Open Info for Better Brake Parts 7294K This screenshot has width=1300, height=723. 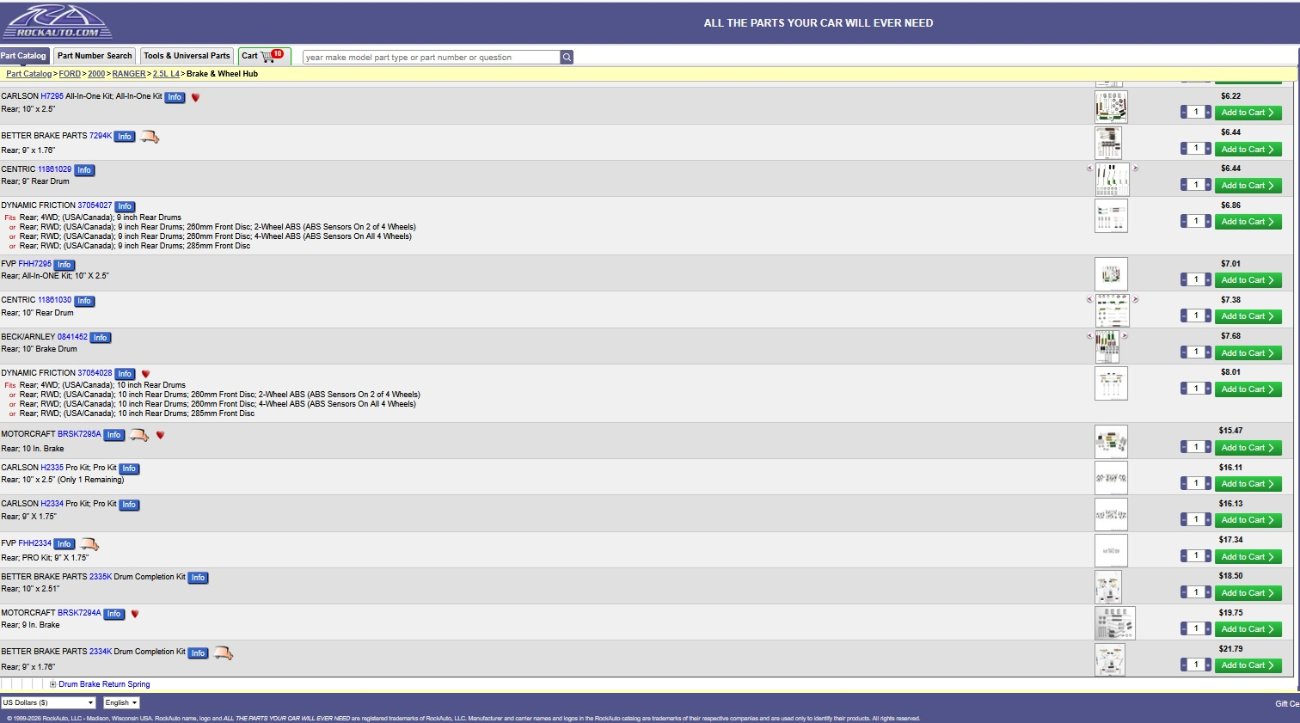pyautogui.click(x=124, y=136)
